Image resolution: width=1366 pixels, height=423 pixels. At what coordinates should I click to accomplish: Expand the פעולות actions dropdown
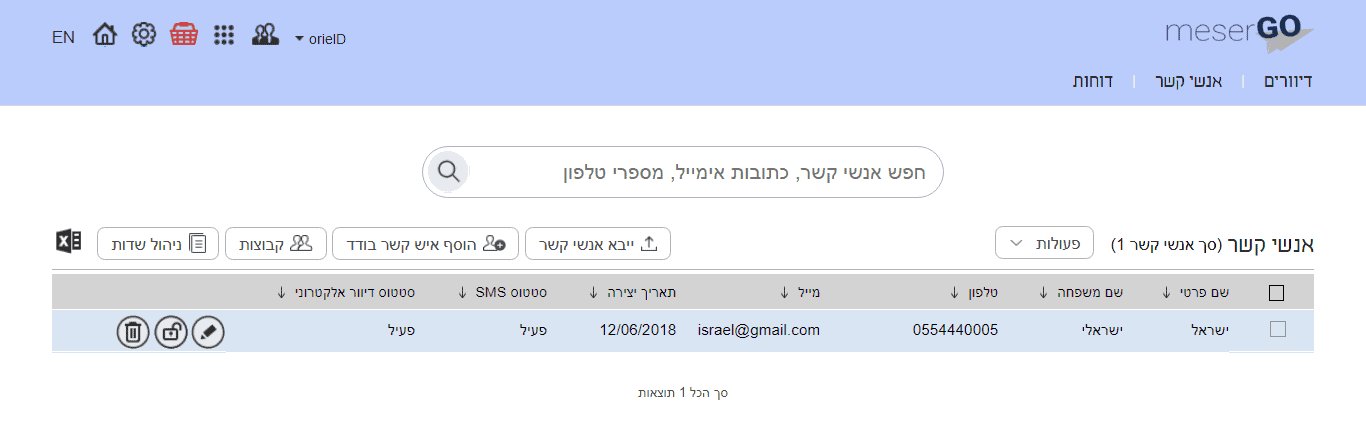1044,243
